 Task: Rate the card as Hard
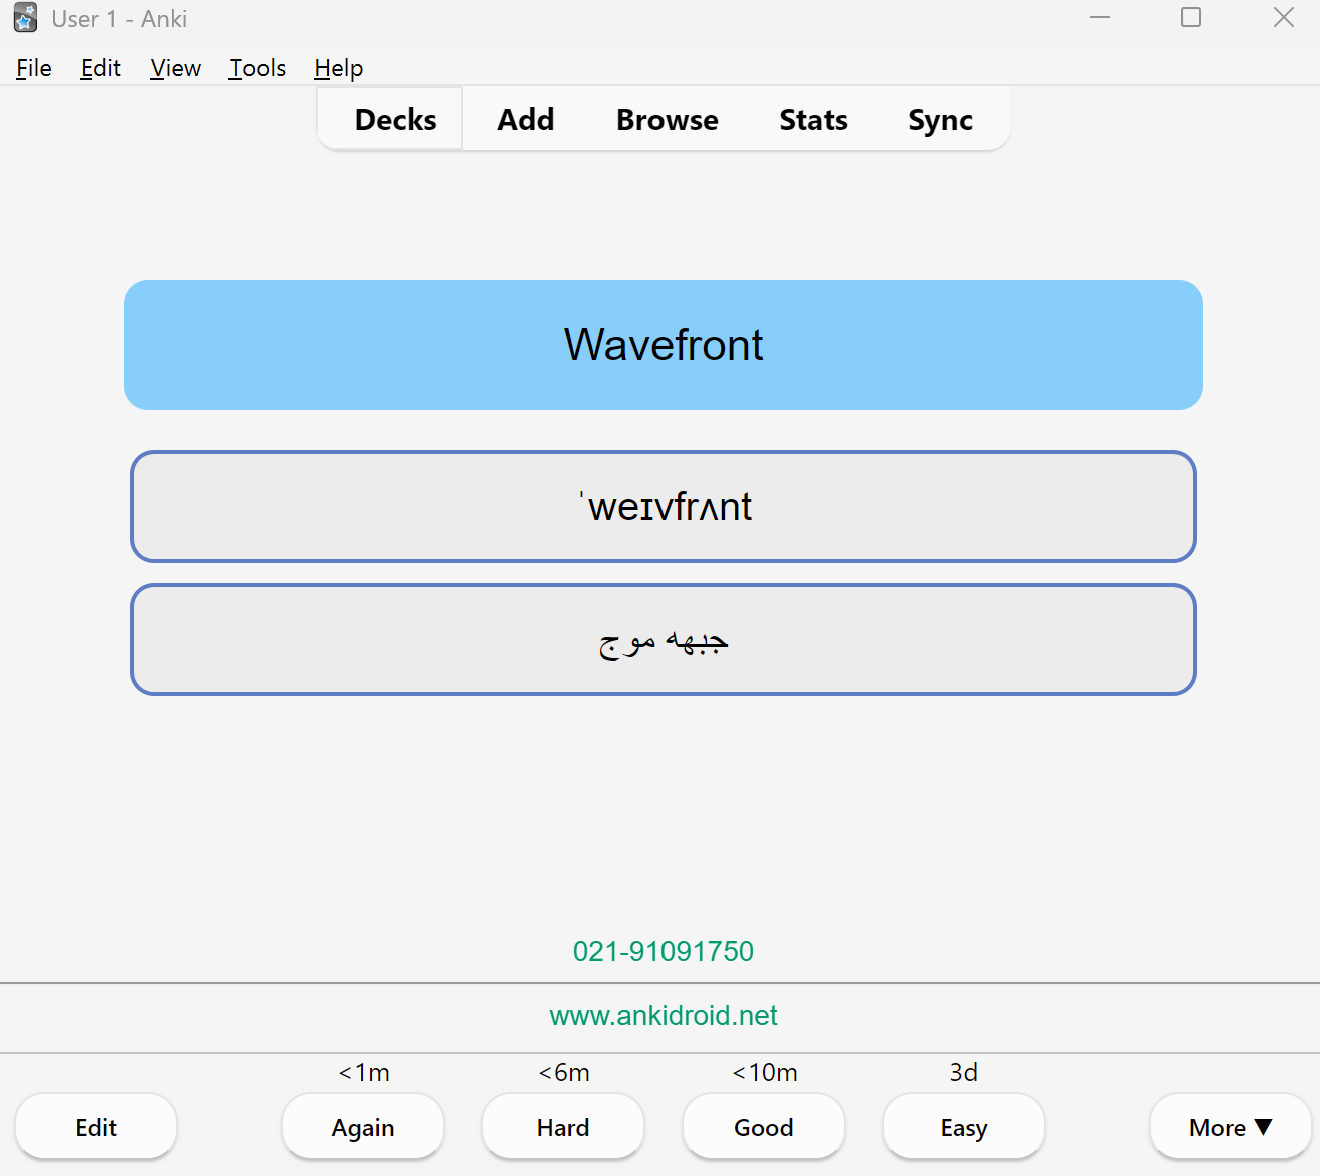point(563,1127)
